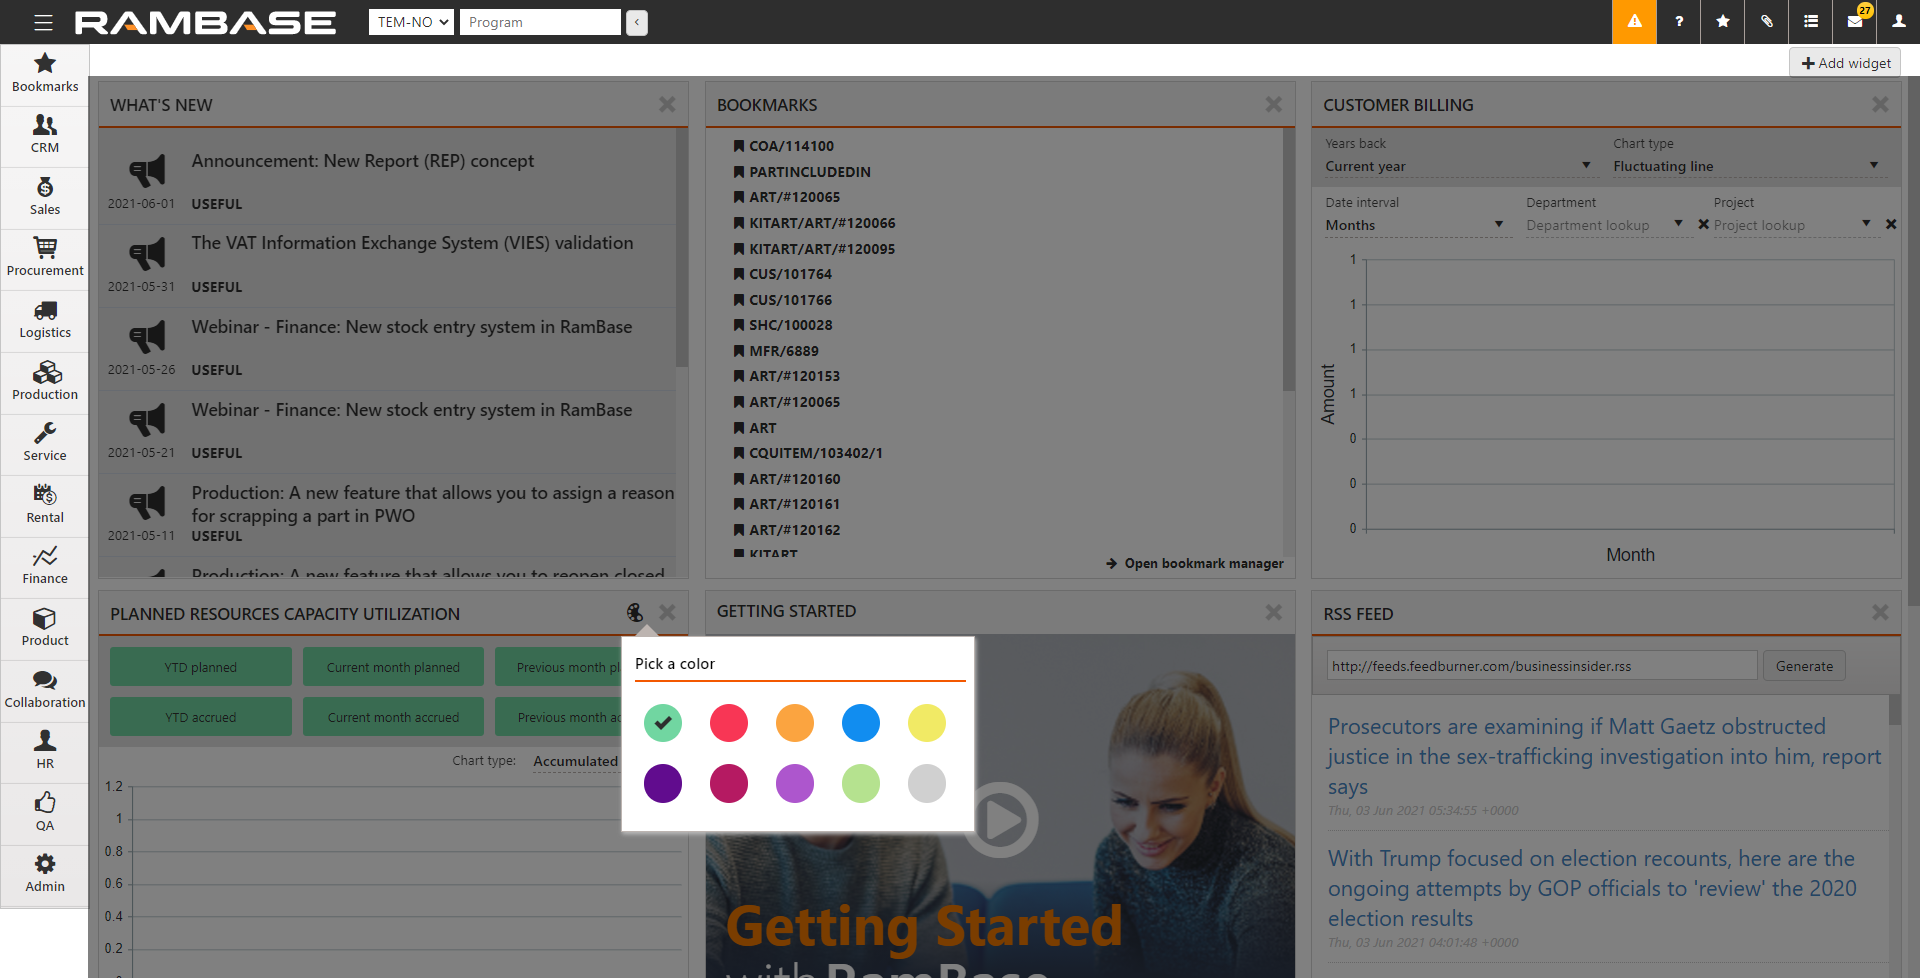Open messages inbox with 27 badge

tap(1855, 22)
